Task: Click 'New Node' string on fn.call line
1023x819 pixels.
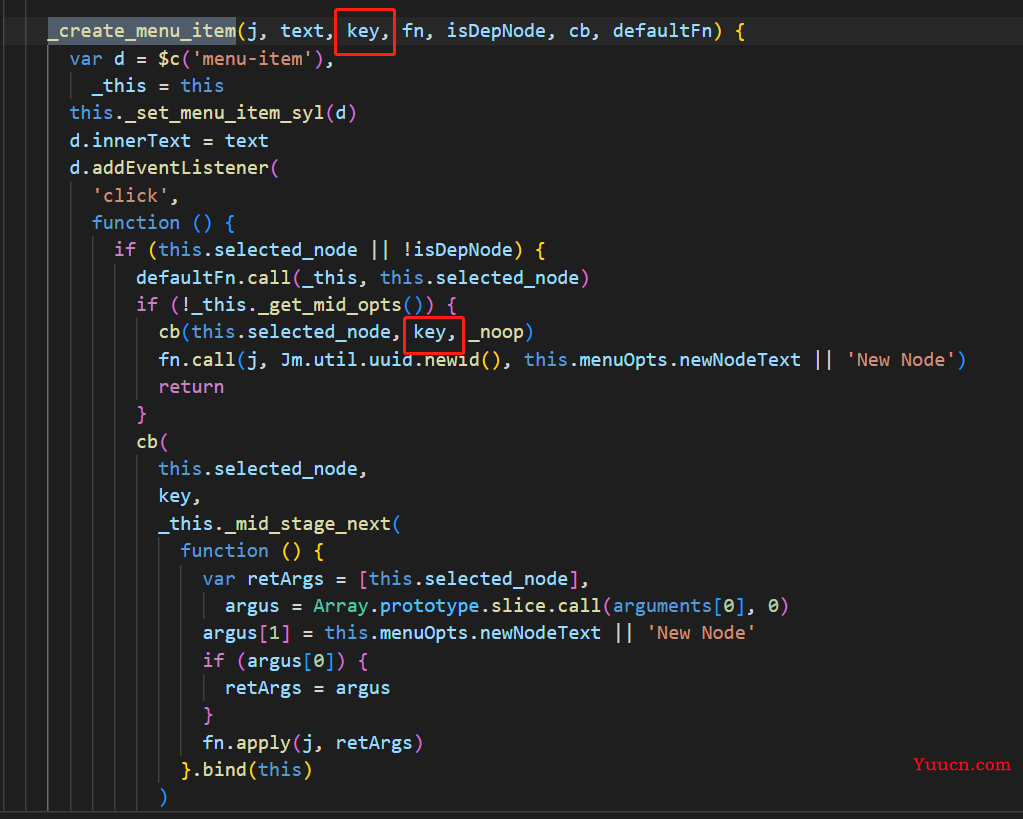Action: click(x=900, y=360)
